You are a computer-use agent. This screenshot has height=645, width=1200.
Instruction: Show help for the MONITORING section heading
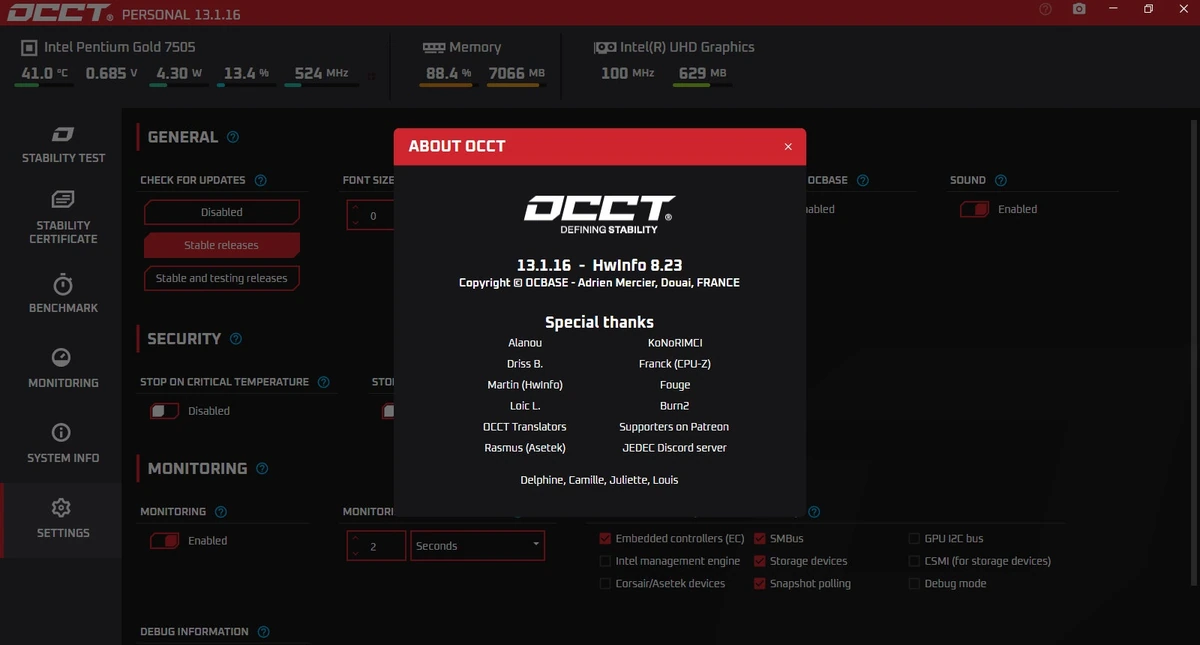click(x=262, y=468)
